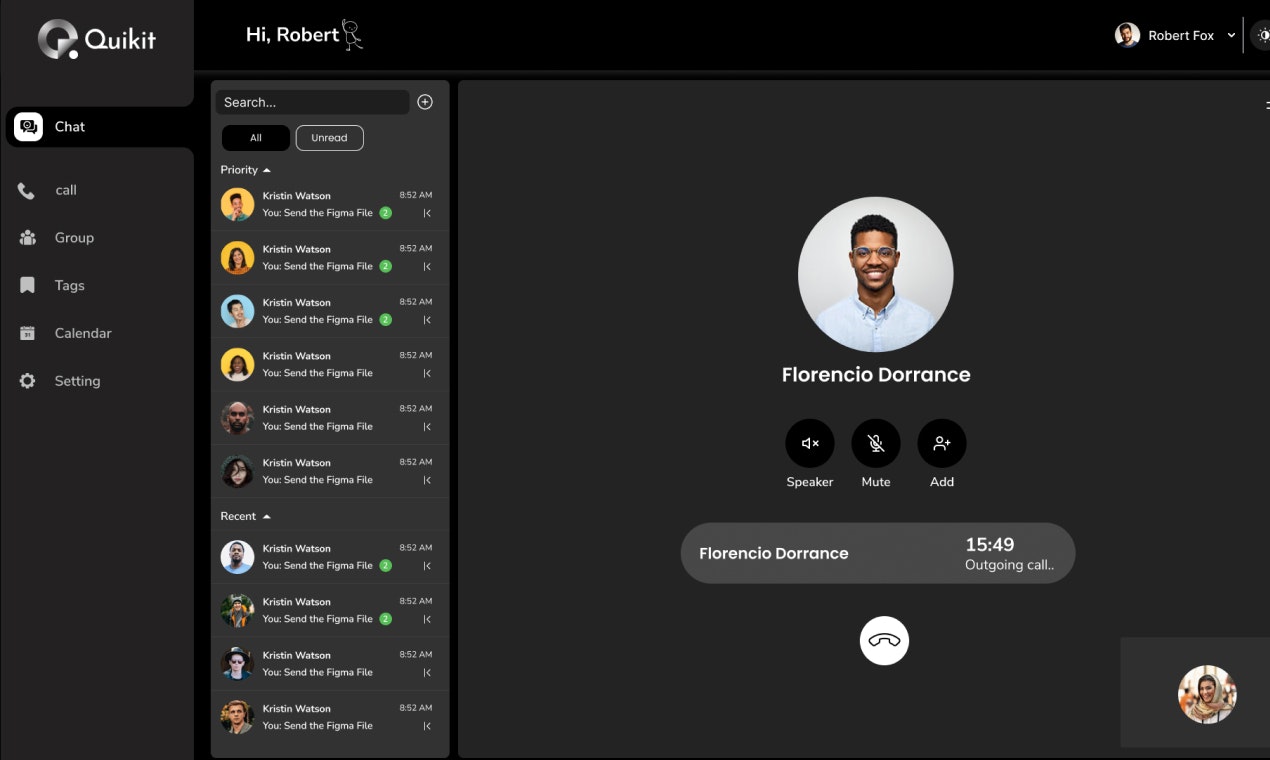The width and height of the screenshot is (1270, 760).
Task: Click the 15:49 call timer
Action: pos(990,544)
